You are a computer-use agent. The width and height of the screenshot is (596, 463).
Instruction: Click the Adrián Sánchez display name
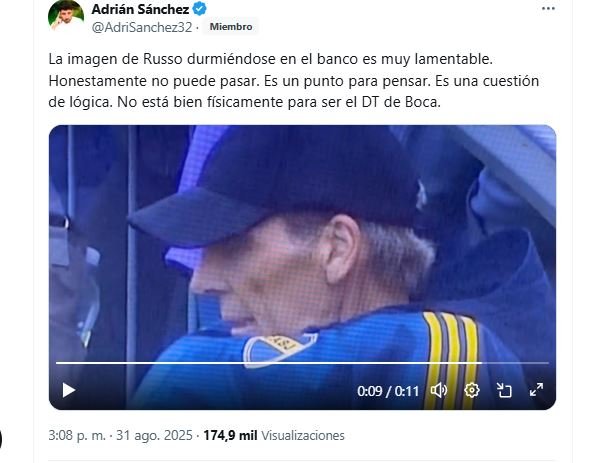[140, 9]
